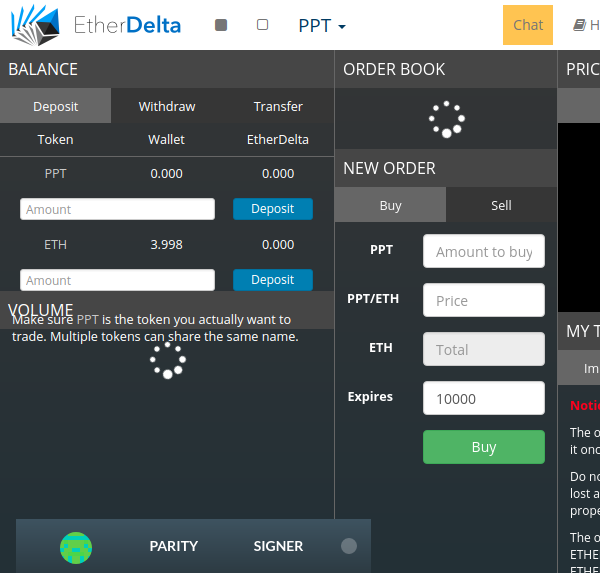Select the light theme square toggle
The width and height of the screenshot is (600, 573).
pos(262,25)
